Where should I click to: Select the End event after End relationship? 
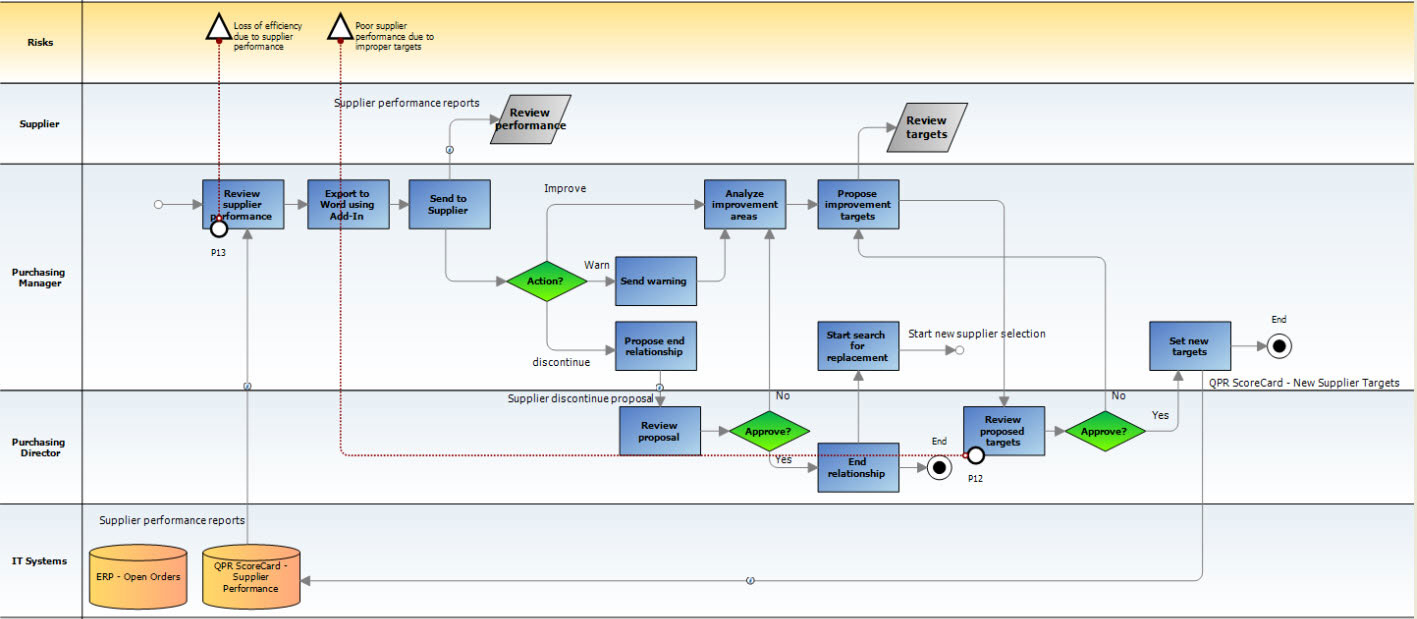[x=939, y=467]
